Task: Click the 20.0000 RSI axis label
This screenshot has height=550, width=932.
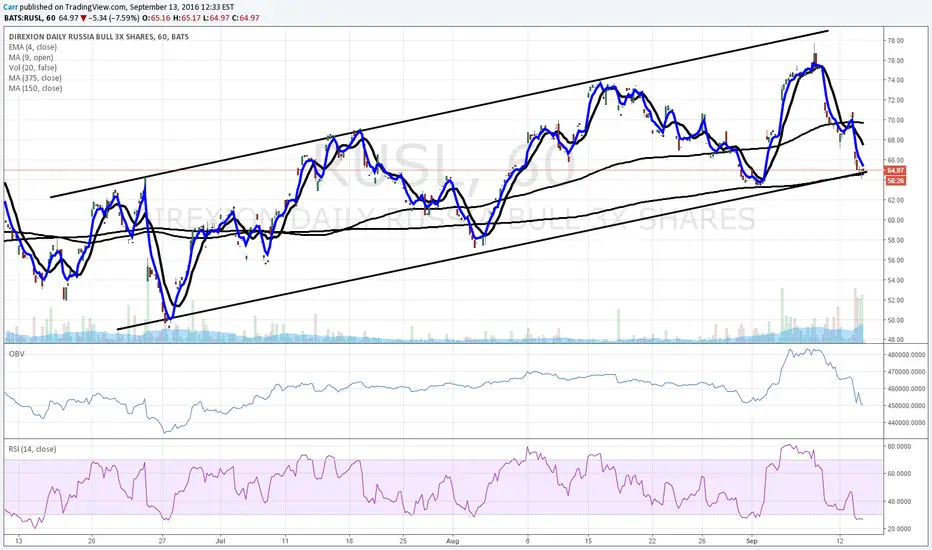Action: pyautogui.click(x=899, y=529)
